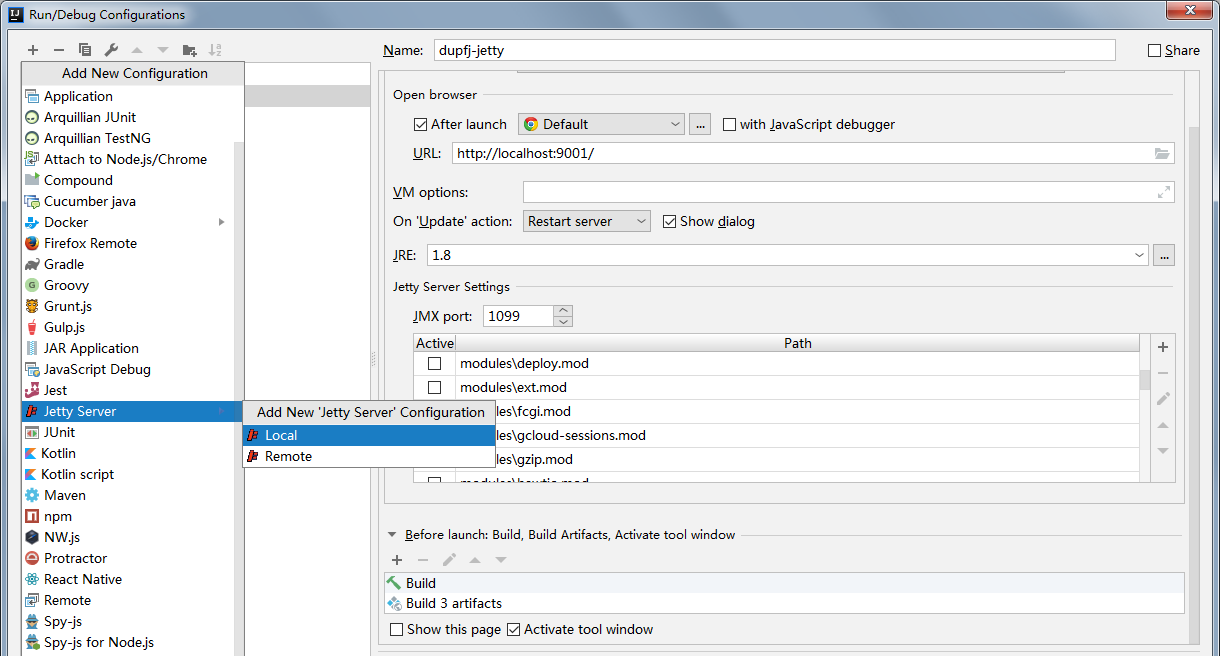Open the edit defaults wrench icon
The width and height of the screenshot is (1220, 656).
(111, 50)
